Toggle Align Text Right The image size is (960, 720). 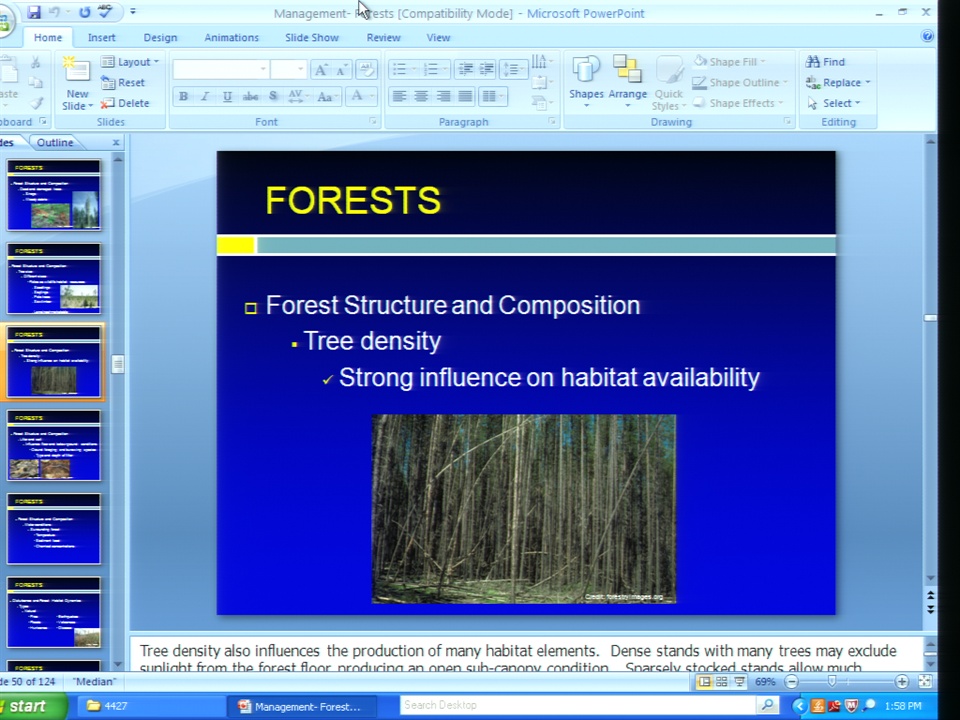pyautogui.click(x=443, y=96)
